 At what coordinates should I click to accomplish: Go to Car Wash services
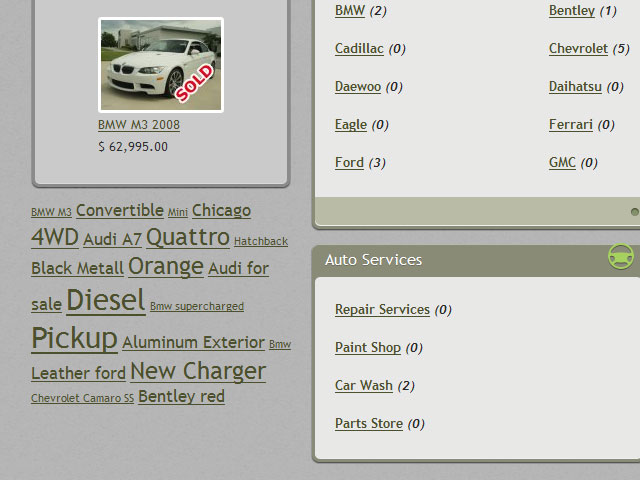[364, 385]
